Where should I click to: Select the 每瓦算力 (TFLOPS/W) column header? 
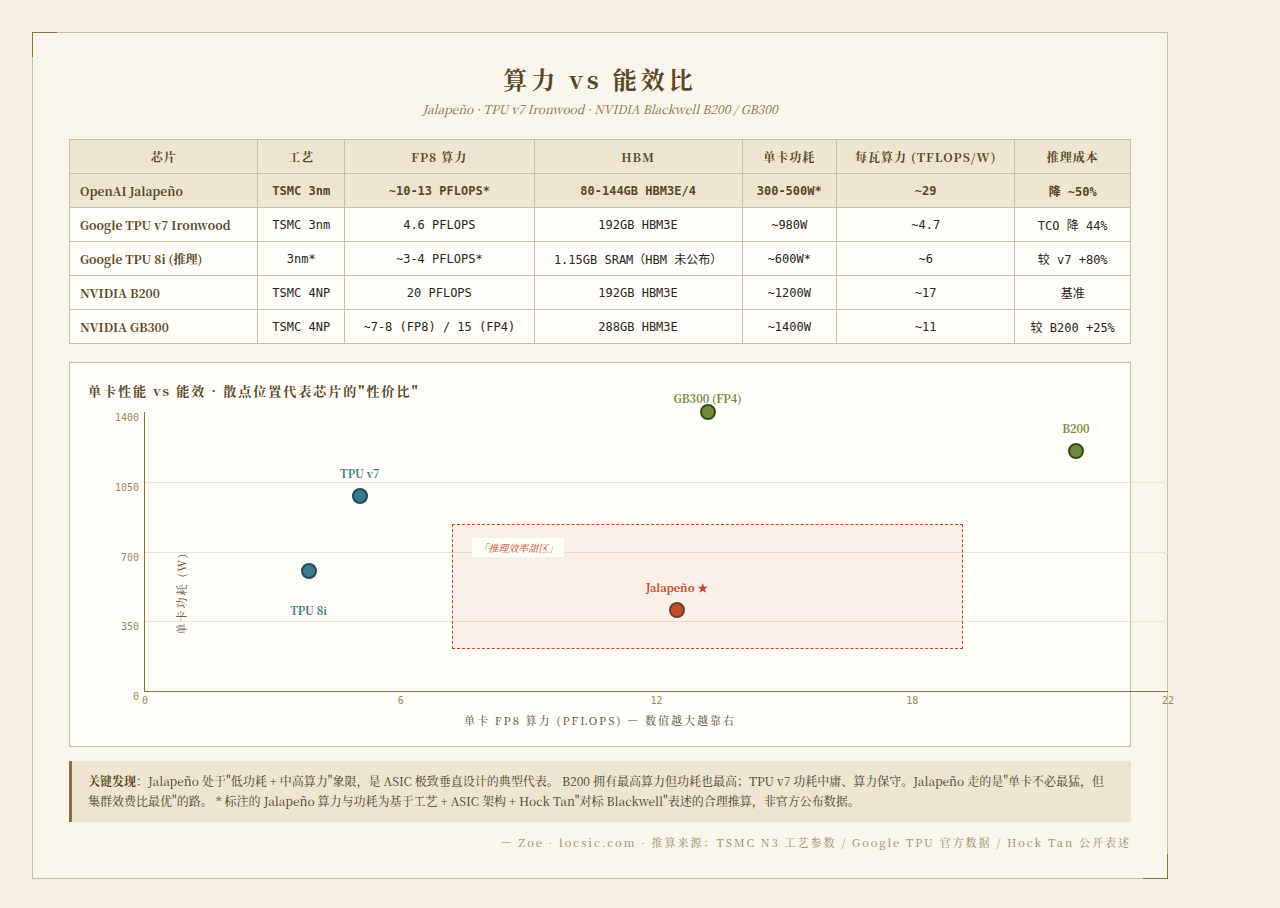pyautogui.click(x=925, y=157)
